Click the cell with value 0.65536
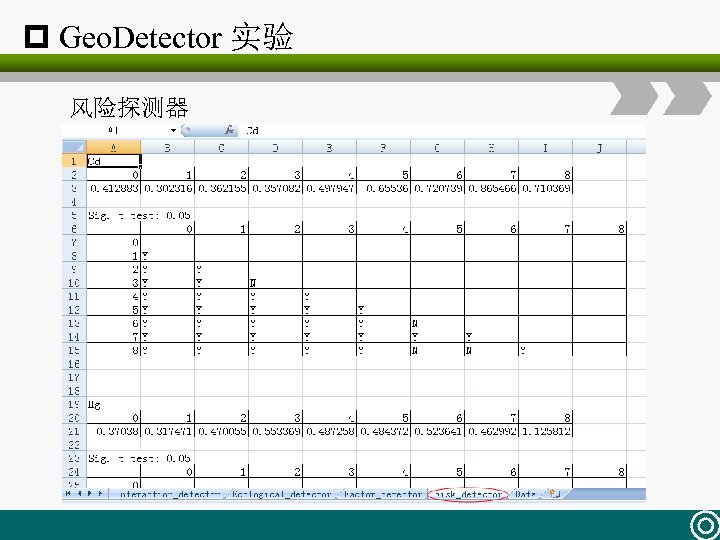Viewport: 720px width, 540px height. (x=383, y=188)
